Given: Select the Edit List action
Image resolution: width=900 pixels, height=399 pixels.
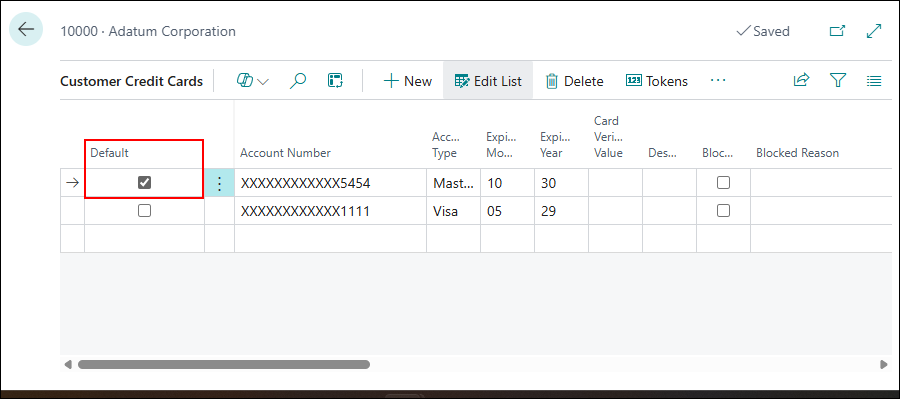Looking at the screenshot, I should click(488, 81).
